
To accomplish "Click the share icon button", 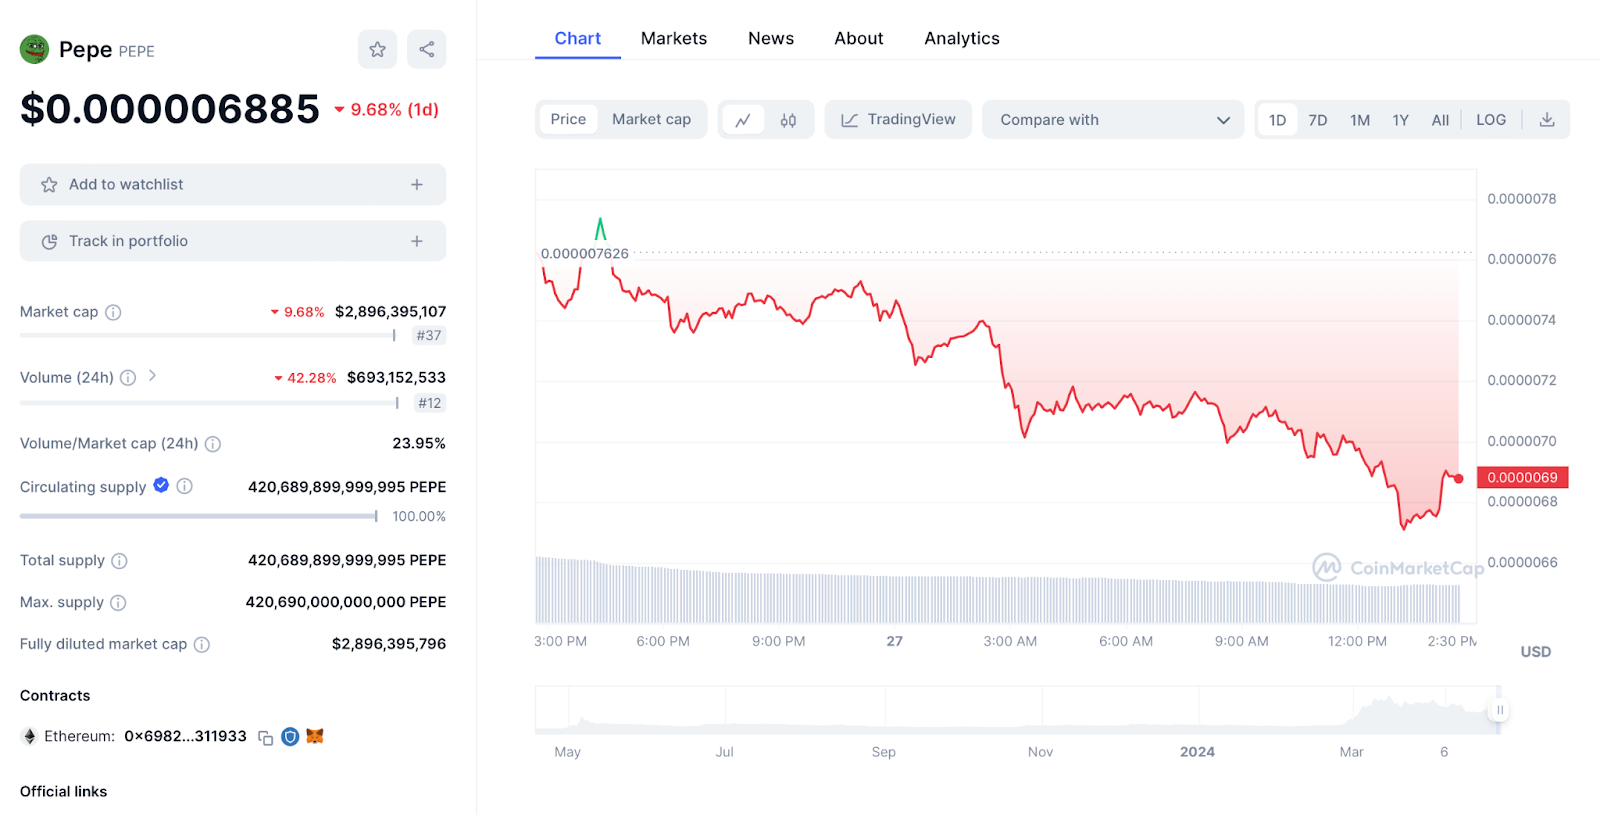I will point(427,49).
